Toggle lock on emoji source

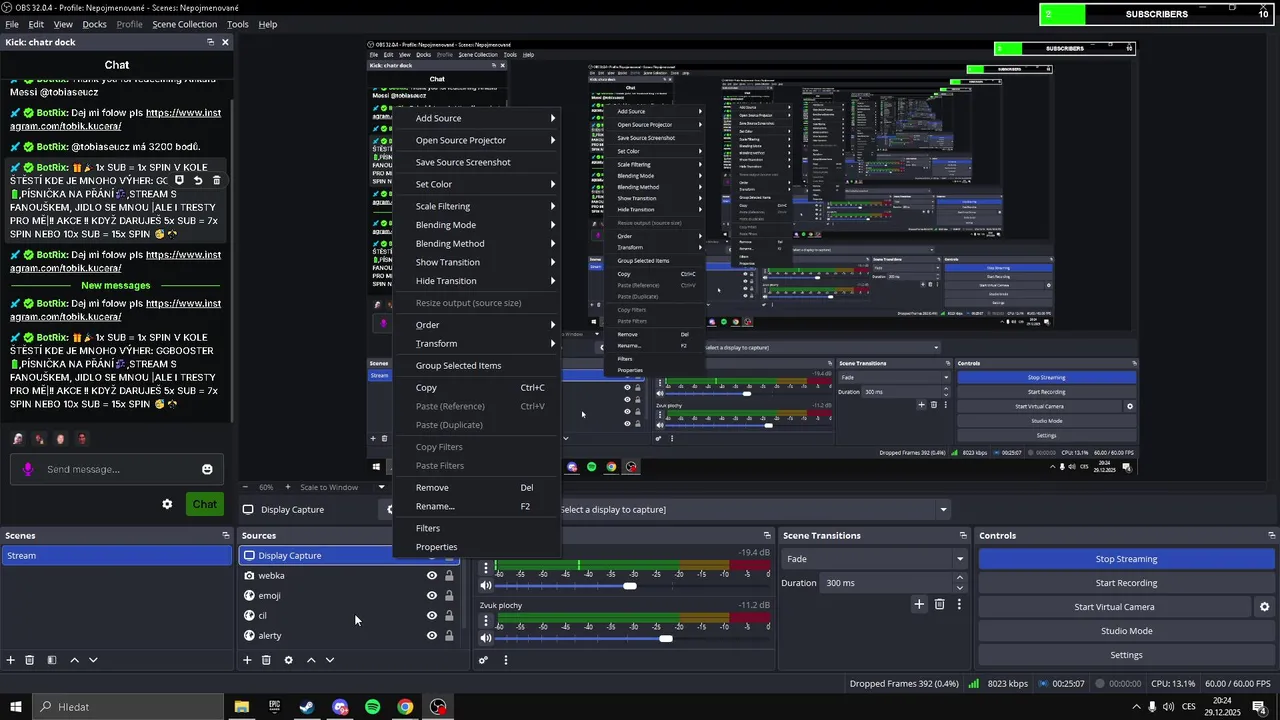pyautogui.click(x=449, y=595)
